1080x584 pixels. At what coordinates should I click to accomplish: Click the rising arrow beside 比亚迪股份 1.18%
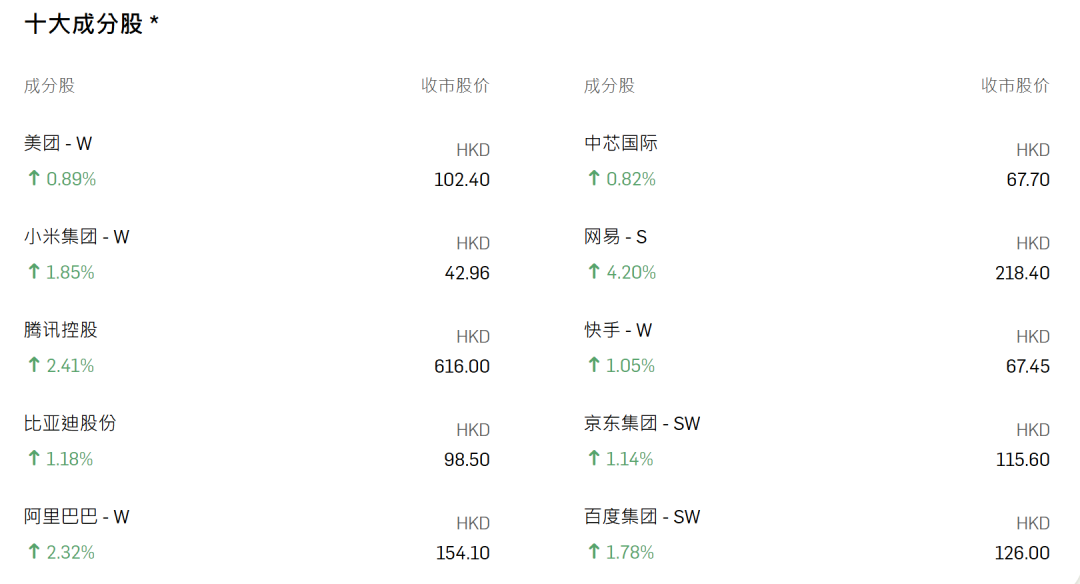tap(33, 459)
